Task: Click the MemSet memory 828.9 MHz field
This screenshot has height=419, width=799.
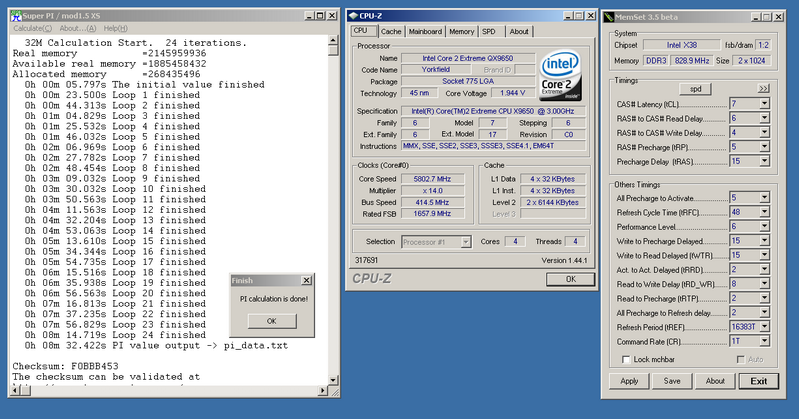Action: [692, 61]
